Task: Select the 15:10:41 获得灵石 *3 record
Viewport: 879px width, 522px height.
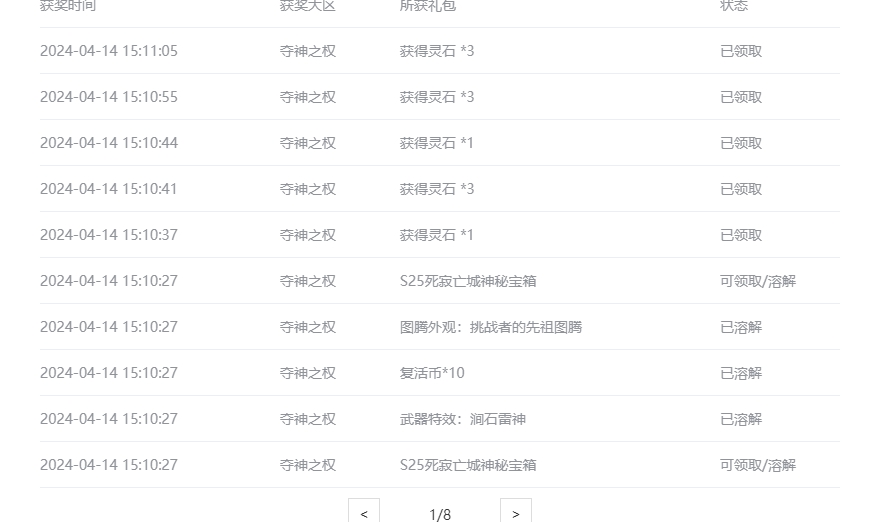Action: (440, 189)
